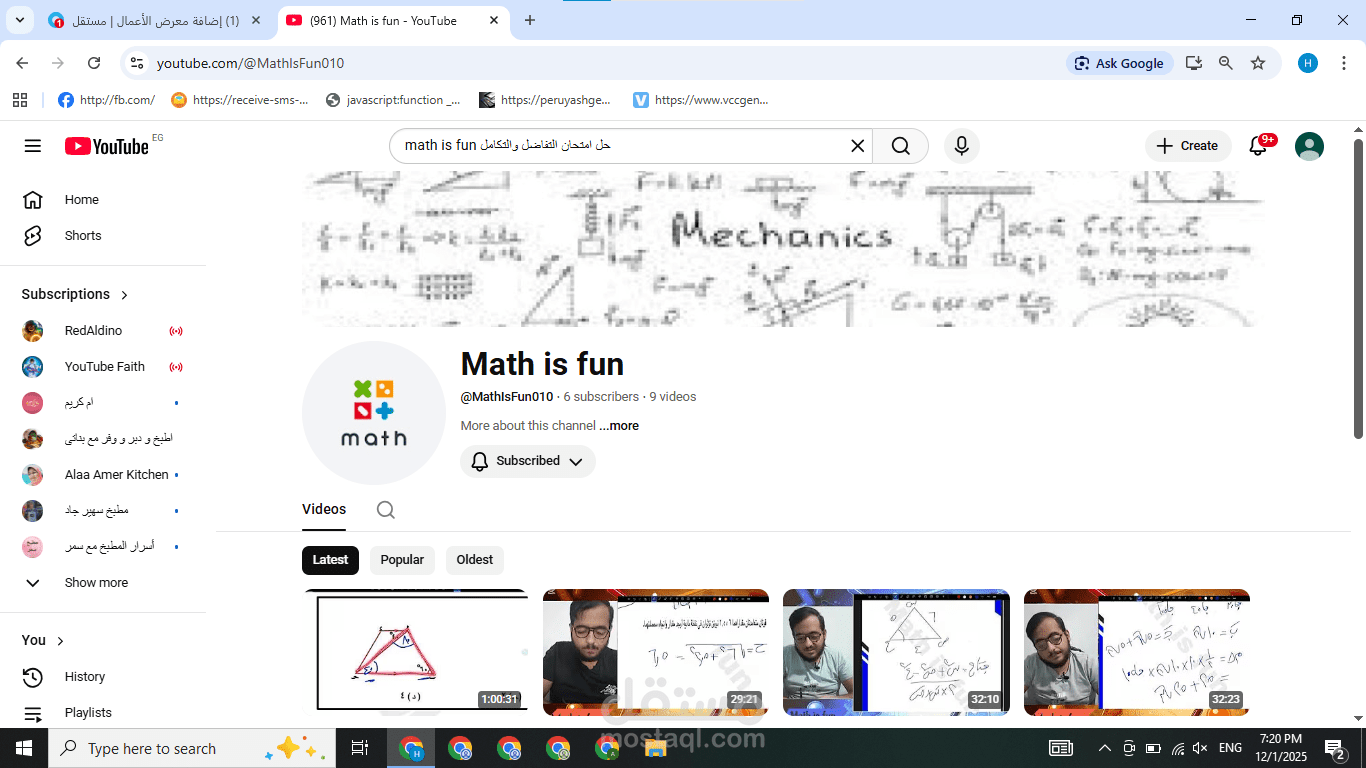Viewport: 1366px width, 768px height.
Task: Open the apps grid in bookmarks bar
Action: [x=20, y=100]
